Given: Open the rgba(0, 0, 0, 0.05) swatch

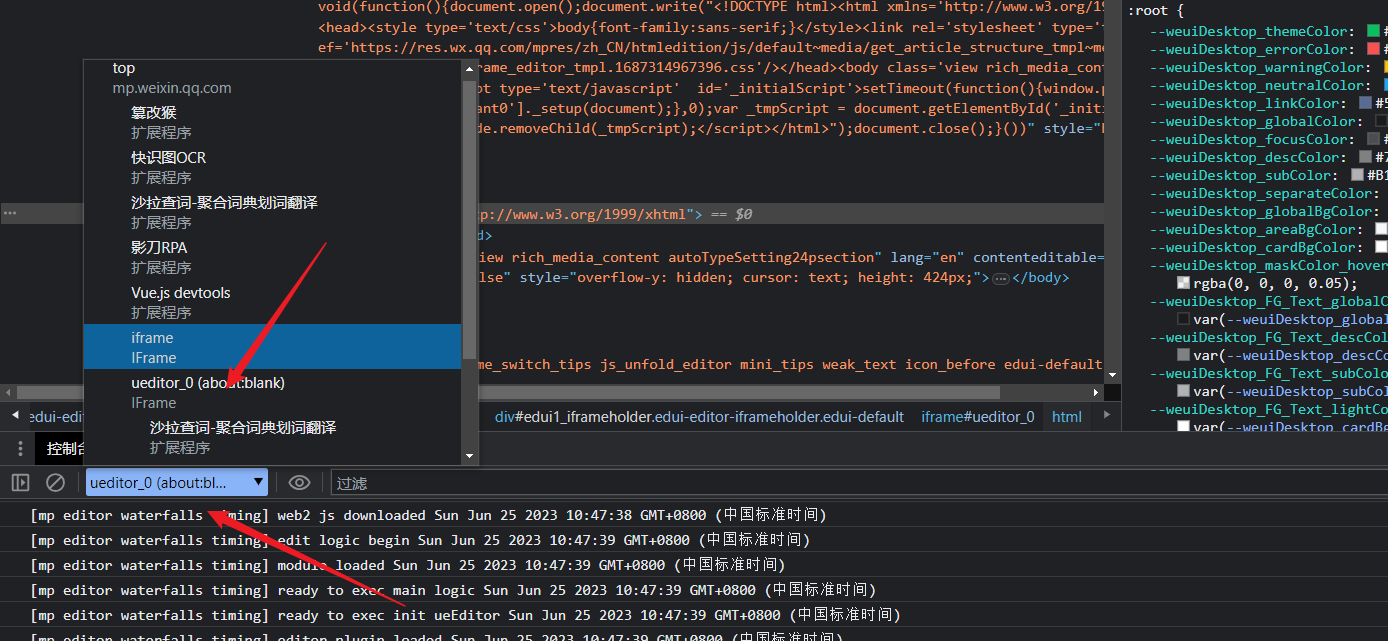Looking at the screenshot, I should pyautogui.click(x=1184, y=283).
